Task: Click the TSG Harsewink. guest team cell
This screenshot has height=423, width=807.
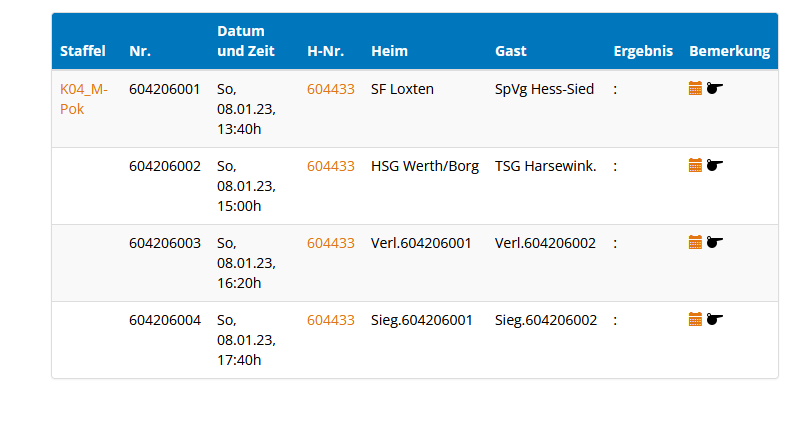Action: [x=545, y=166]
